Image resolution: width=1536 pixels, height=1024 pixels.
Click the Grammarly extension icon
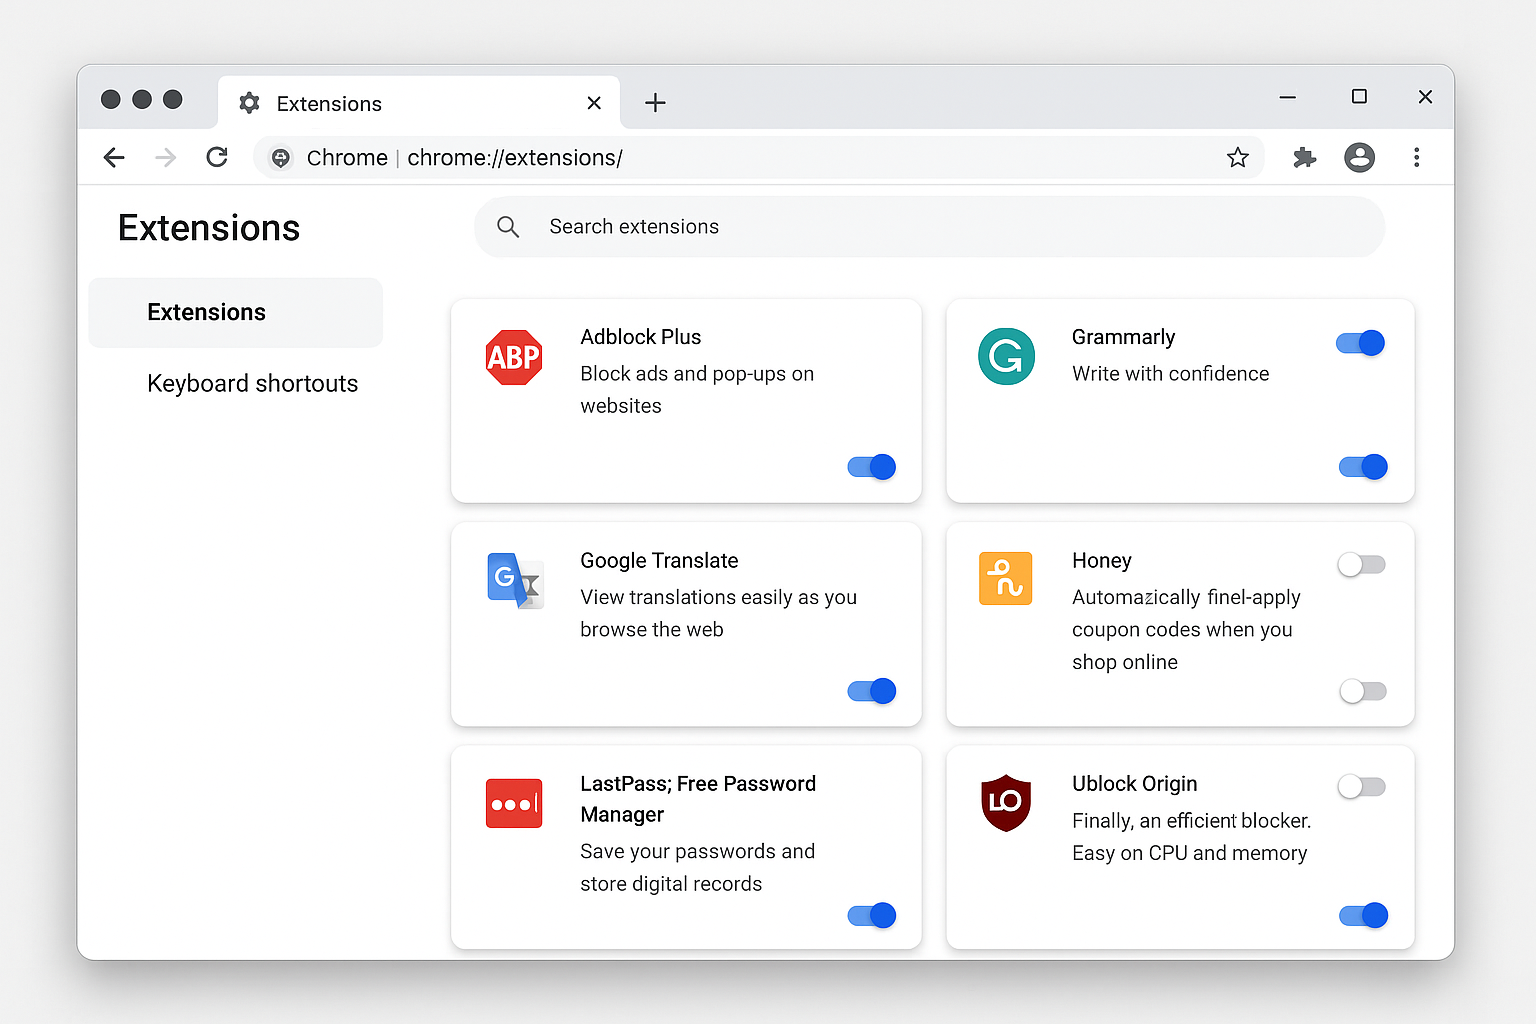(x=1006, y=356)
